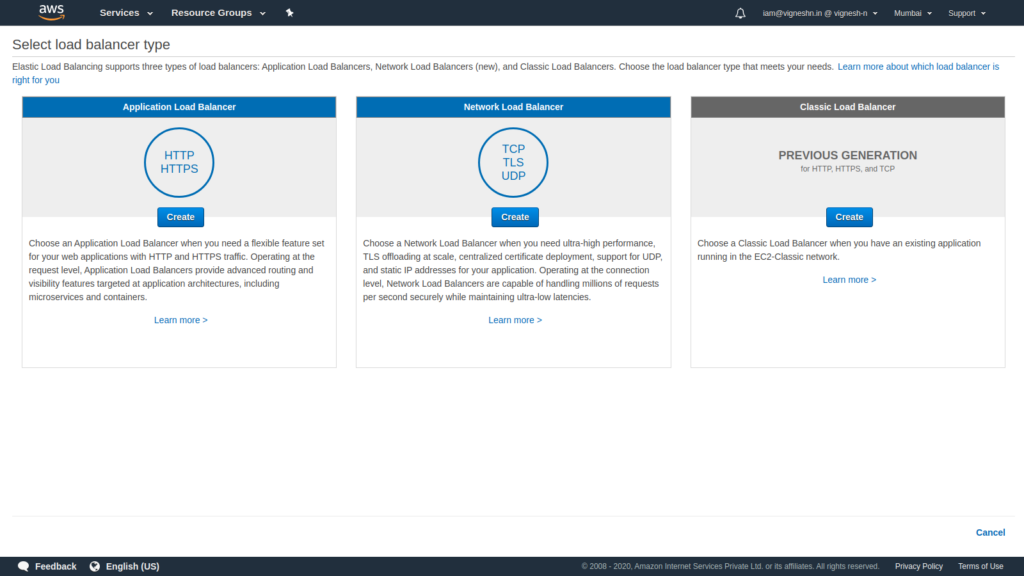The width and height of the screenshot is (1024, 576).
Task: Click the Cancel link
Action: (990, 532)
